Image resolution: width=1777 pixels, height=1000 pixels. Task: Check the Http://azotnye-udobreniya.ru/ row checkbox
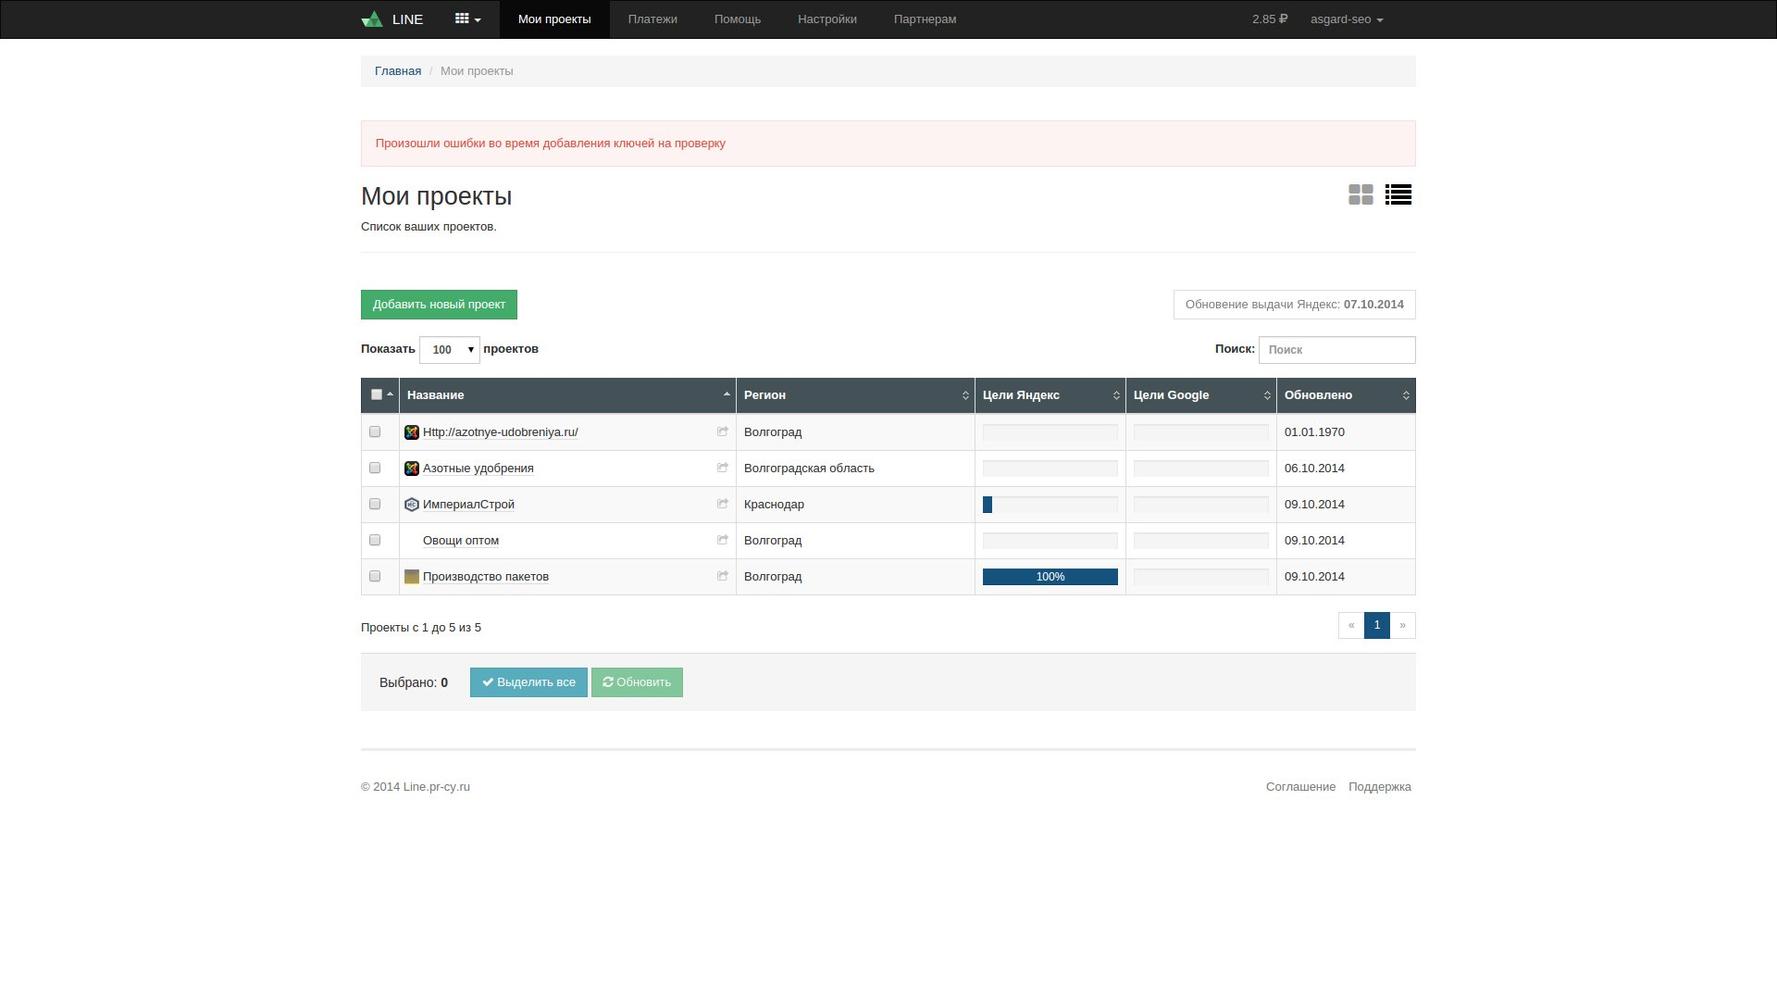[375, 432]
